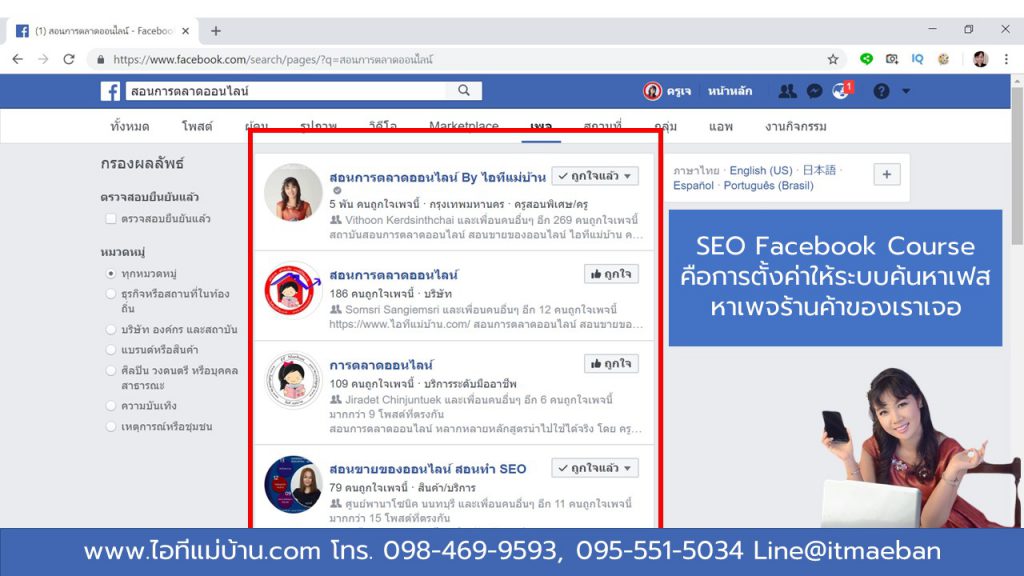Open Messenger from the top navigation bar
This screenshot has height=576, width=1024.
point(815,90)
